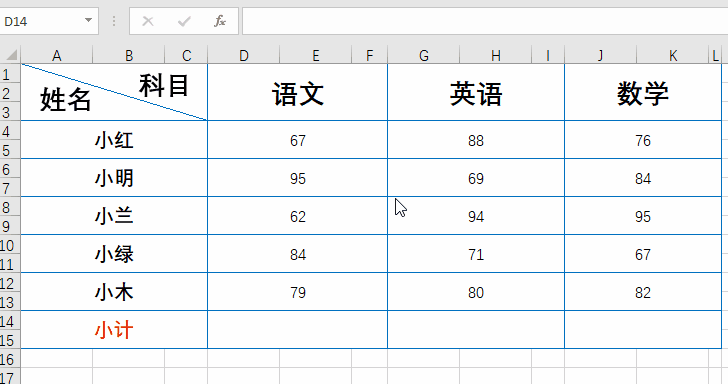Image resolution: width=728 pixels, height=384 pixels.
Task: Click the 姓名 label in diagonal header
Action: (x=65, y=99)
